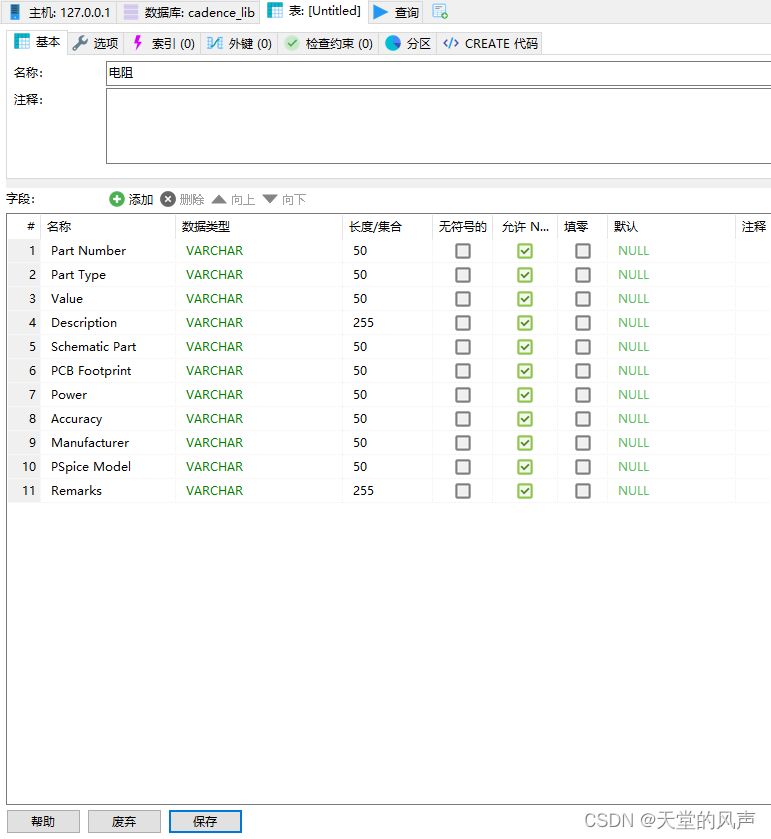Screen dimensions: 771x839
Task: Click the green Add field icon
Action: [117, 199]
